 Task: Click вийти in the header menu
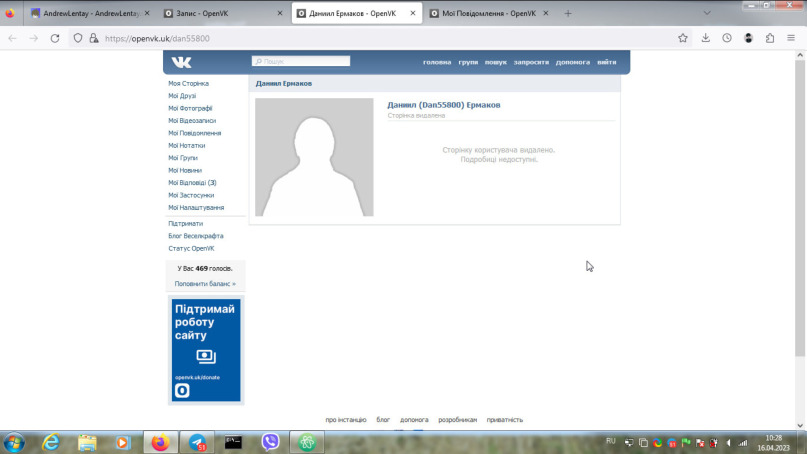(x=606, y=62)
